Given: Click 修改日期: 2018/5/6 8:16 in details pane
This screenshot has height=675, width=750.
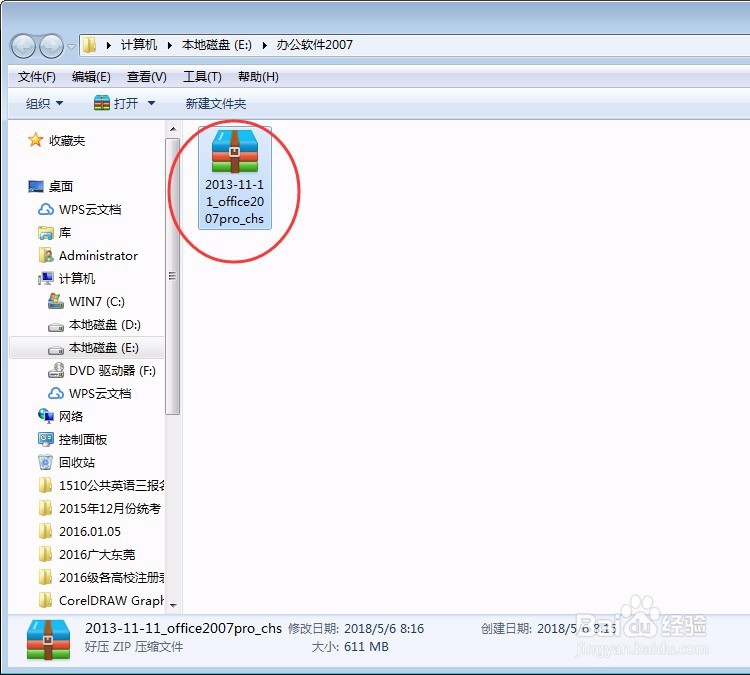Looking at the screenshot, I should [356, 629].
